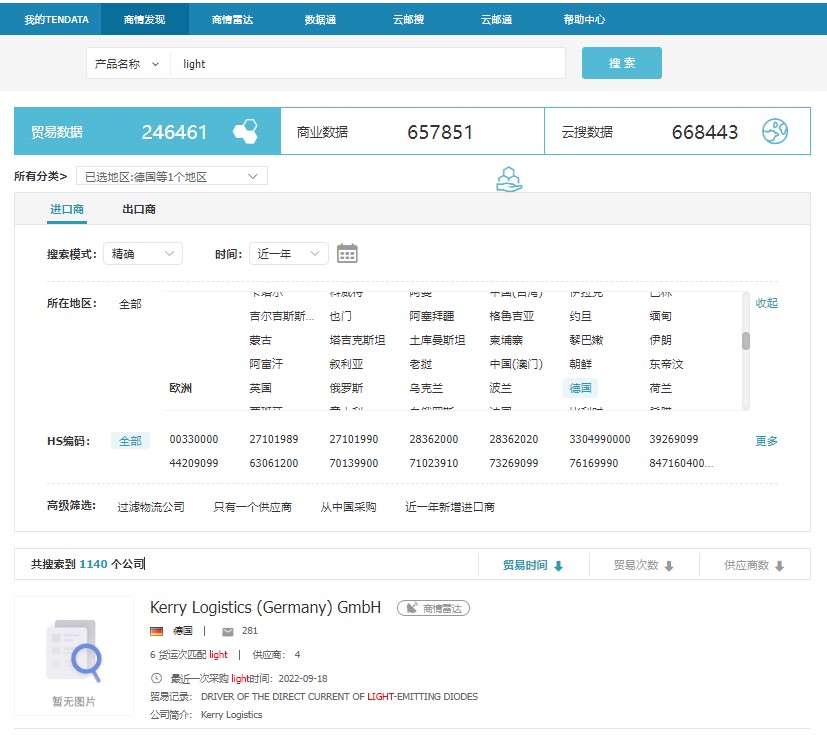Click the clock icon beside last purchase time
Image resolution: width=827 pixels, height=735 pixels.
coord(156,678)
